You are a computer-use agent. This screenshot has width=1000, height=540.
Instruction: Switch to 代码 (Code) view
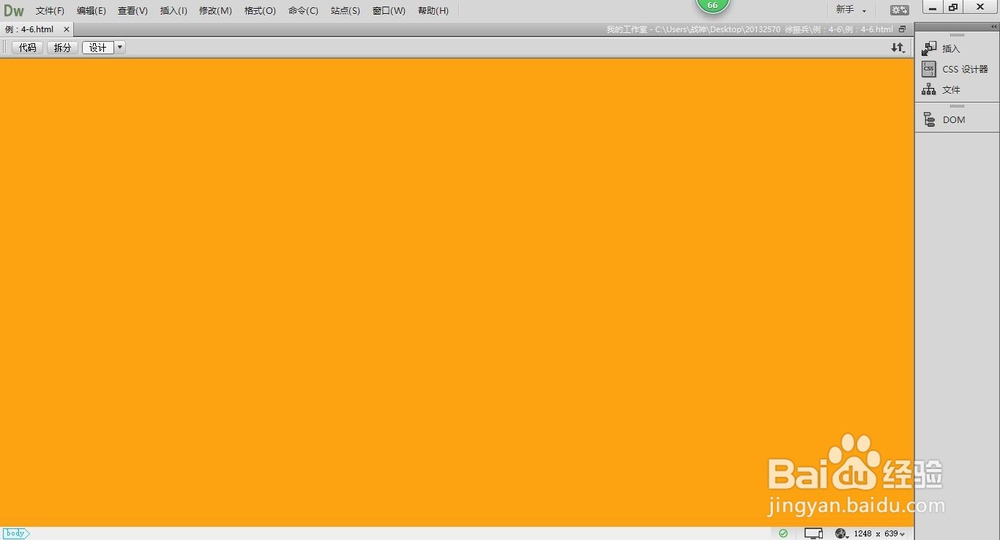tap(27, 47)
